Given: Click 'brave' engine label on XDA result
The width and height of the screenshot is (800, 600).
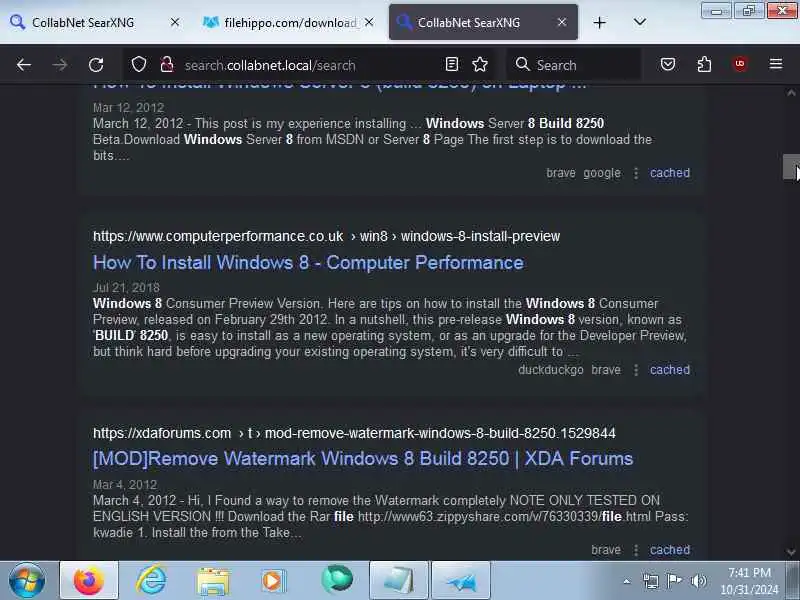Looking at the screenshot, I should point(606,550).
